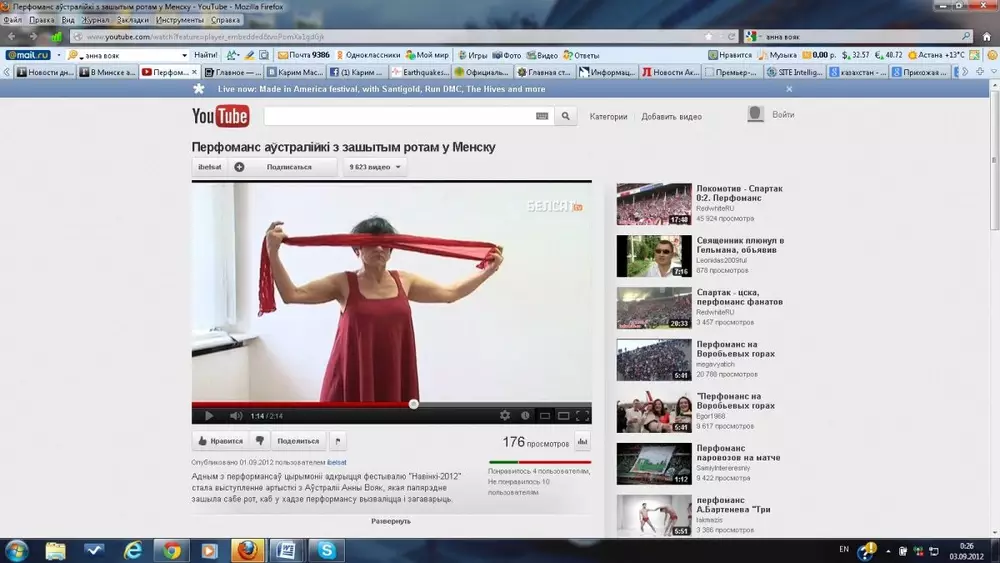The image size is (1000, 563).
Task: Flag the video with the flag icon
Action: (x=337, y=440)
